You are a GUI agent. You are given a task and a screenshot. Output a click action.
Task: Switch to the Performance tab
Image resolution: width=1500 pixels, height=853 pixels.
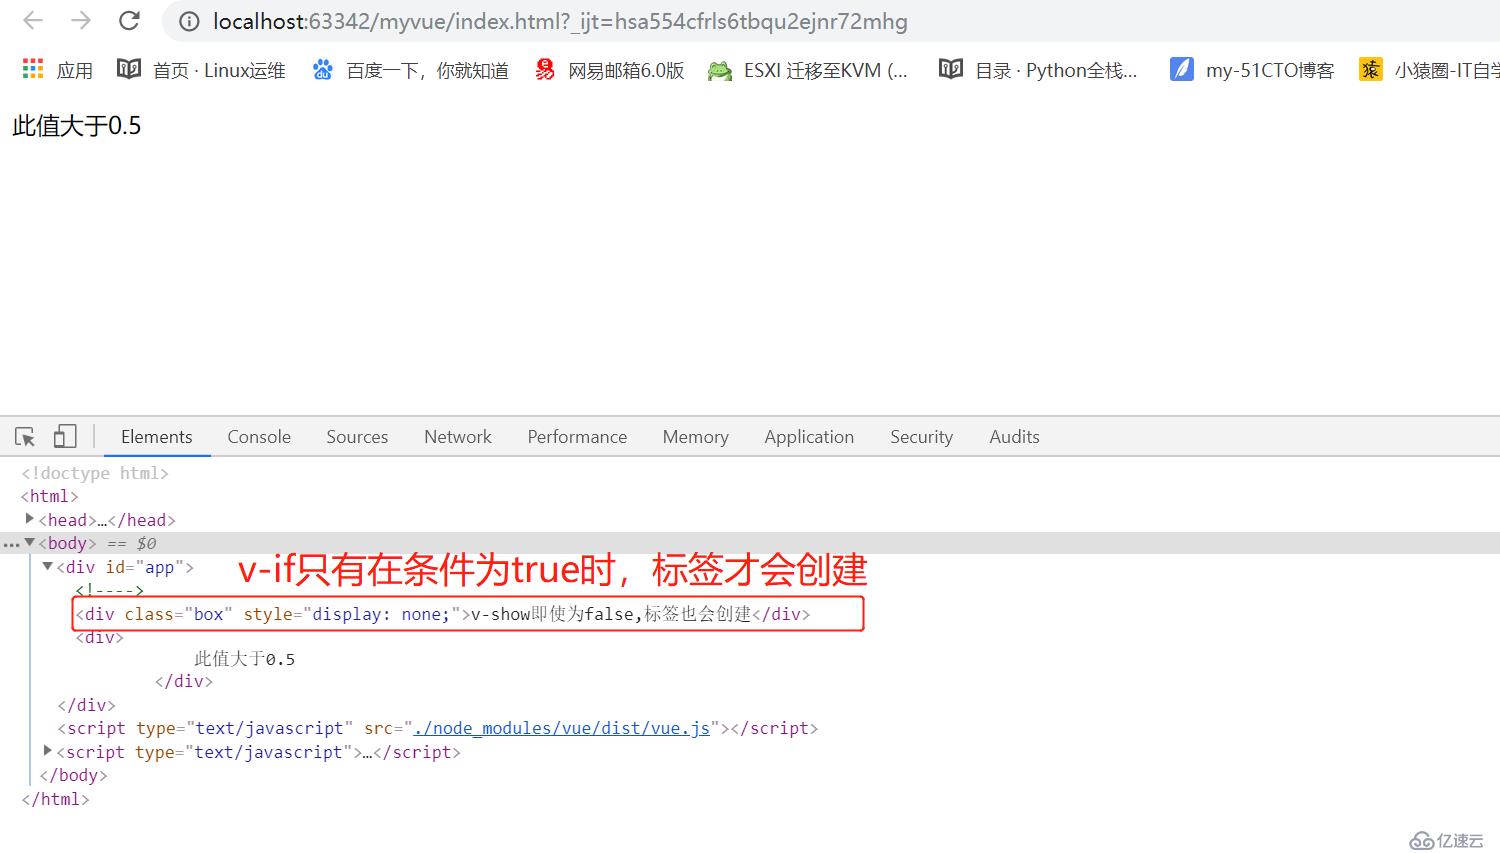pyautogui.click(x=577, y=437)
